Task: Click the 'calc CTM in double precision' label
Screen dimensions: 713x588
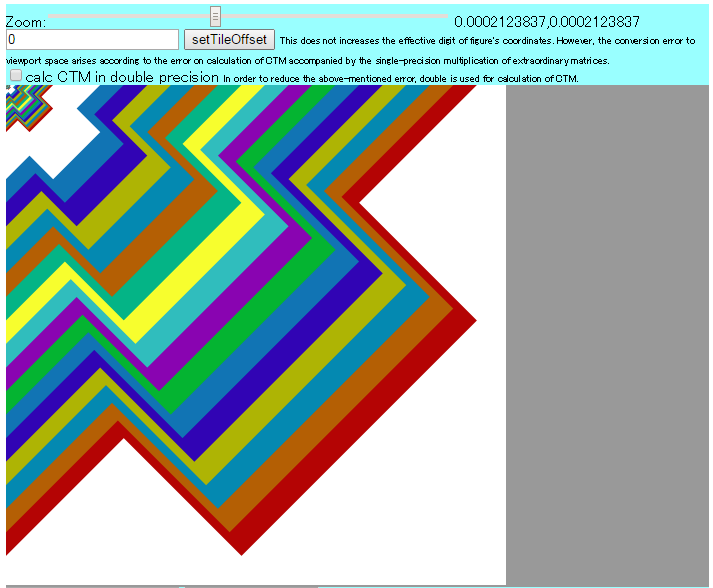Action: (122, 77)
